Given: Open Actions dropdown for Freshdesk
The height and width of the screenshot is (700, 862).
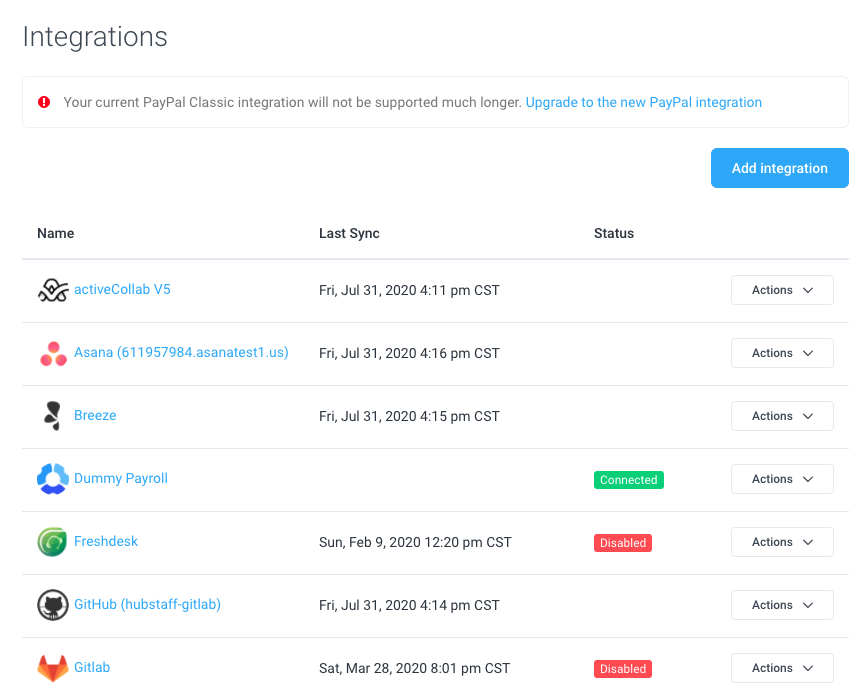Looking at the screenshot, I should pyautogui.click(x=782, y=542).
